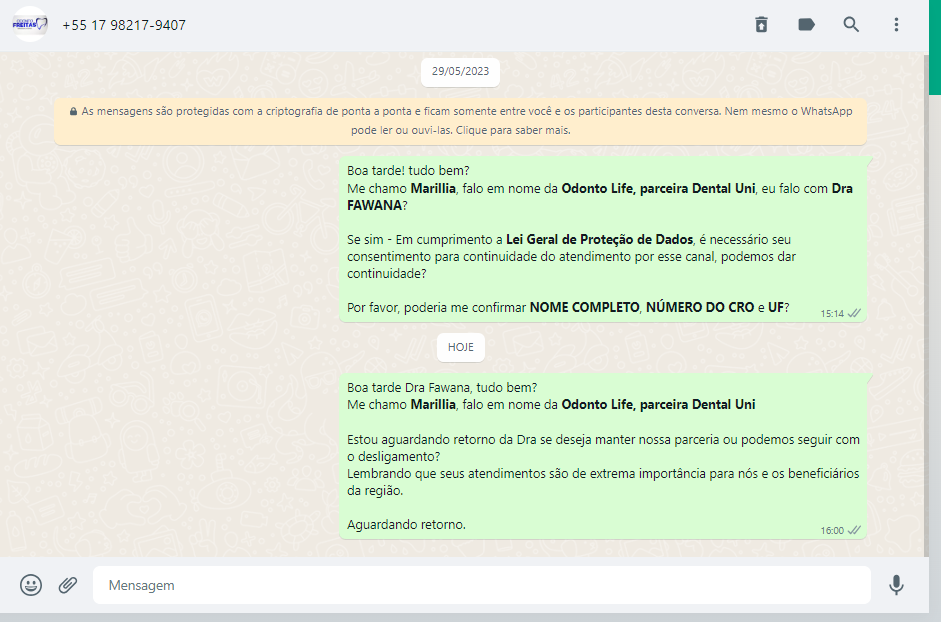Delete conversation using the trash icon
Screen dimensions: 941x622
tap(761, 25)
